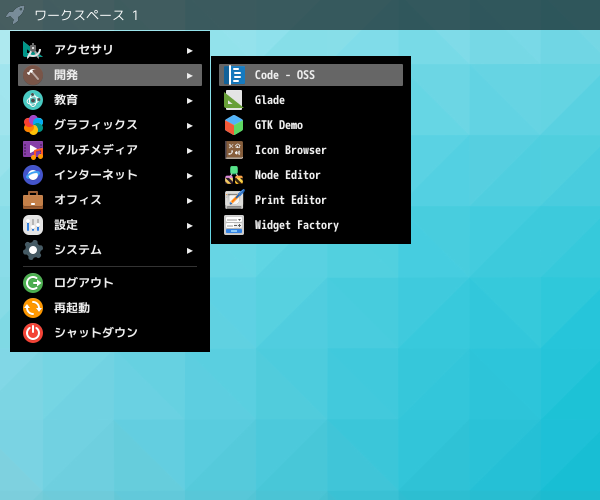
Task: Select the 開発 menu category
Action: tap(110, 75)
